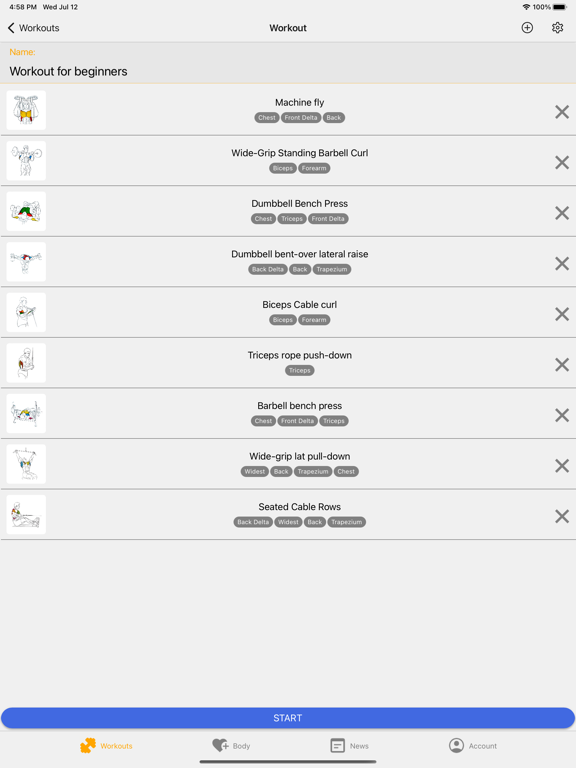Image resolution: width=576 pixels, height=768 pixels.
Task: Tap the Seated Cable Rows illustration
Action: point(26,514)
